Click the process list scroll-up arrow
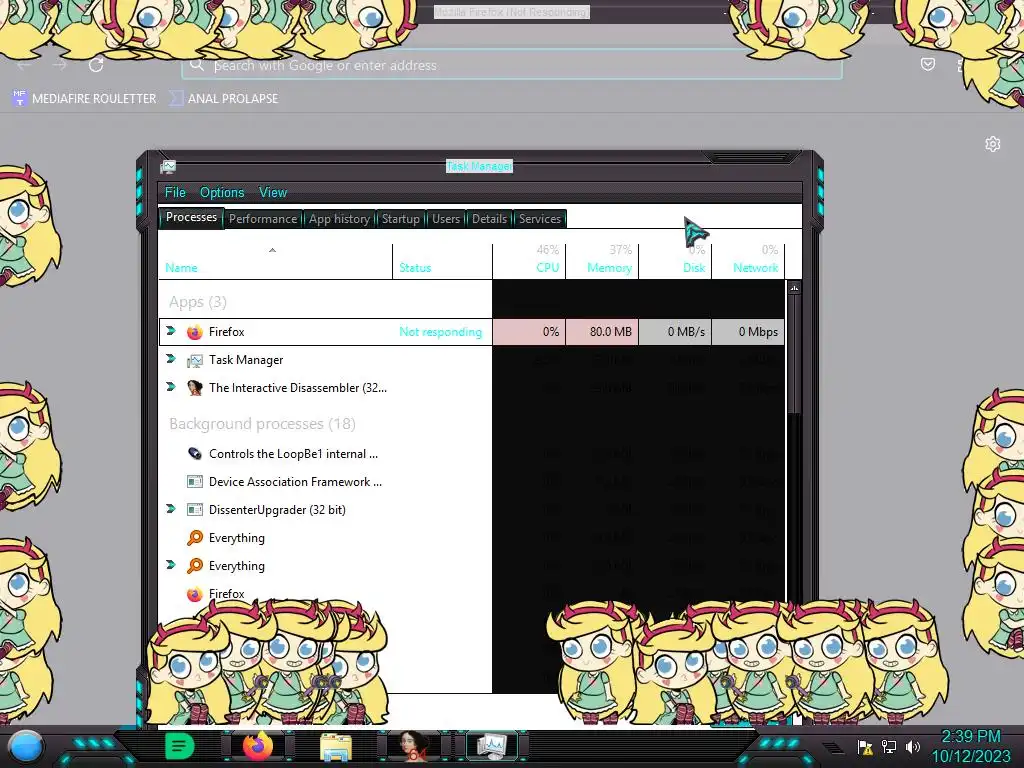 click(x=794, y=287)
